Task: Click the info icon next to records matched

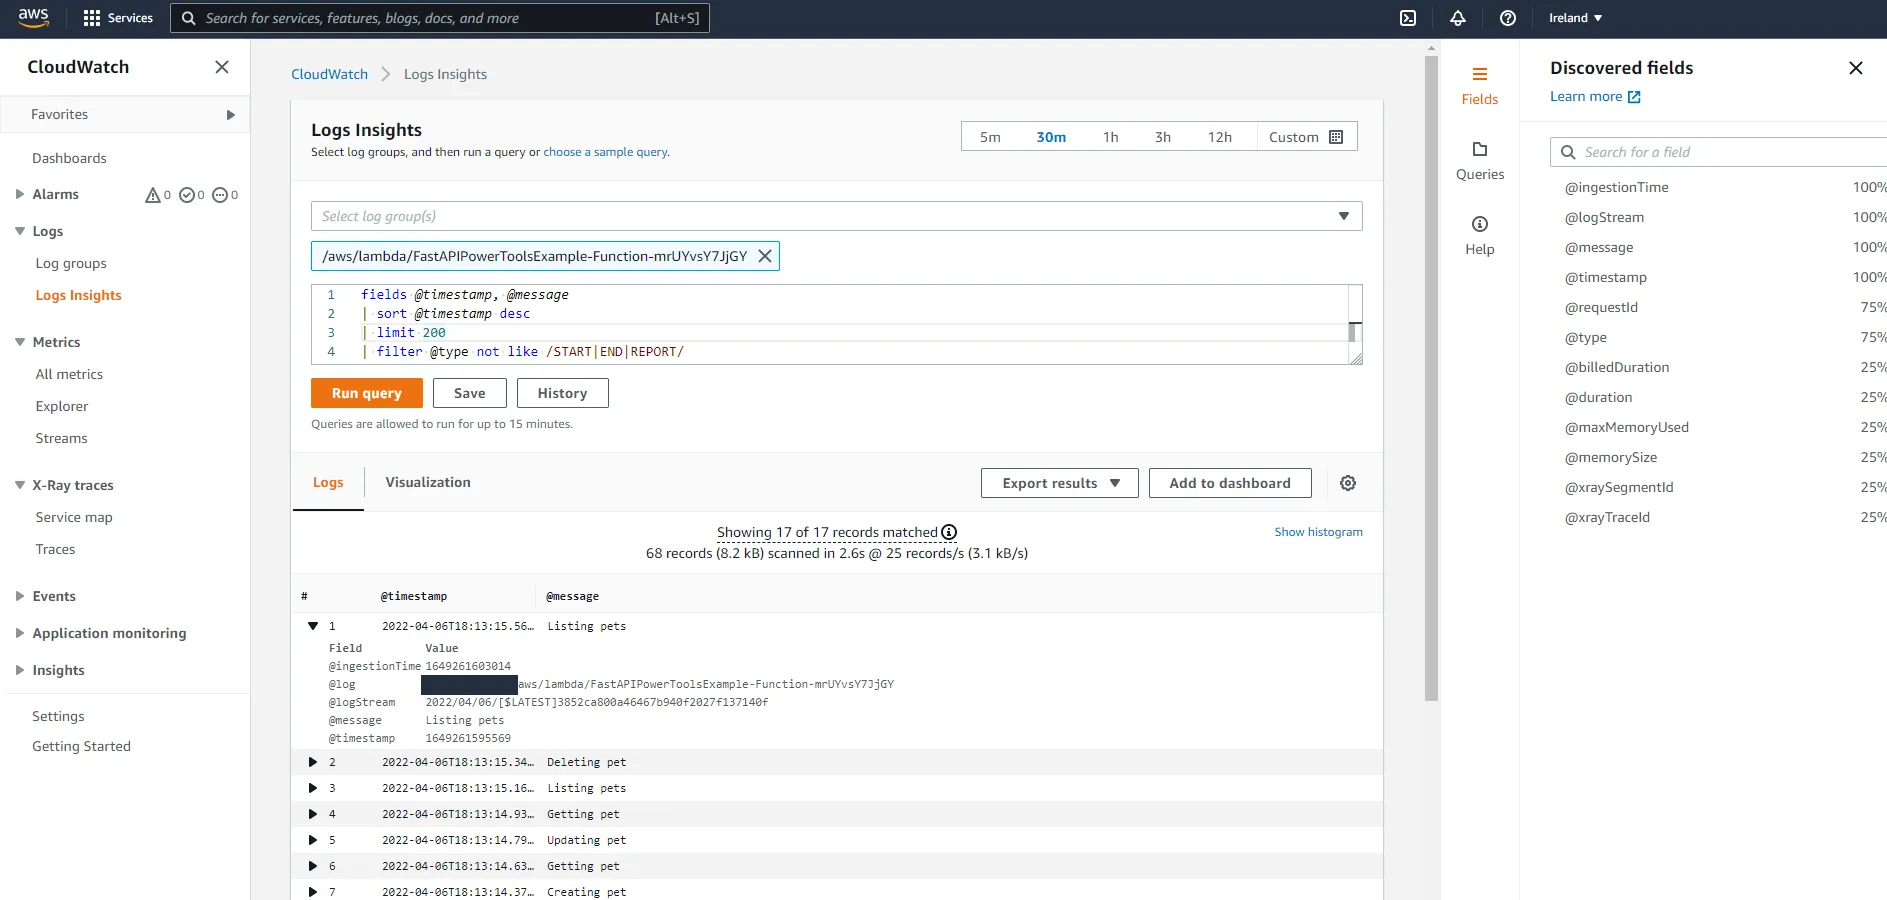Action: point(948,532)
